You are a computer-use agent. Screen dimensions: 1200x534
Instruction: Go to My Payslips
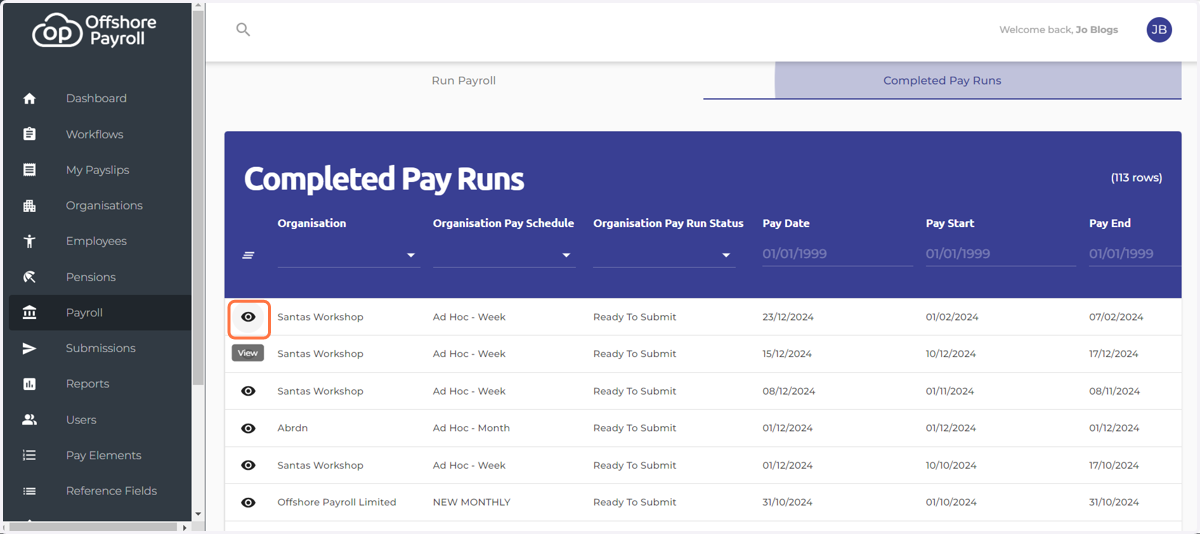coord(96,170)
